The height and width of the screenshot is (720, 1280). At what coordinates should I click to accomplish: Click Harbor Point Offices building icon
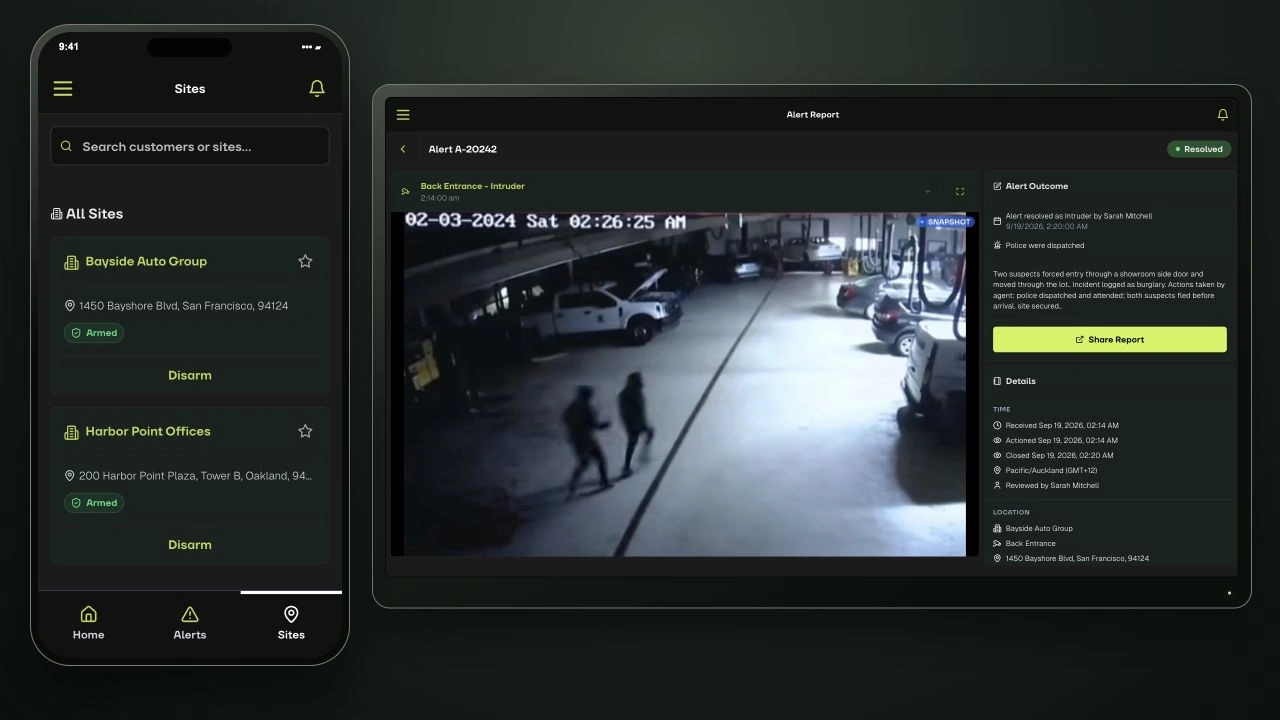(x=71, y=432)
